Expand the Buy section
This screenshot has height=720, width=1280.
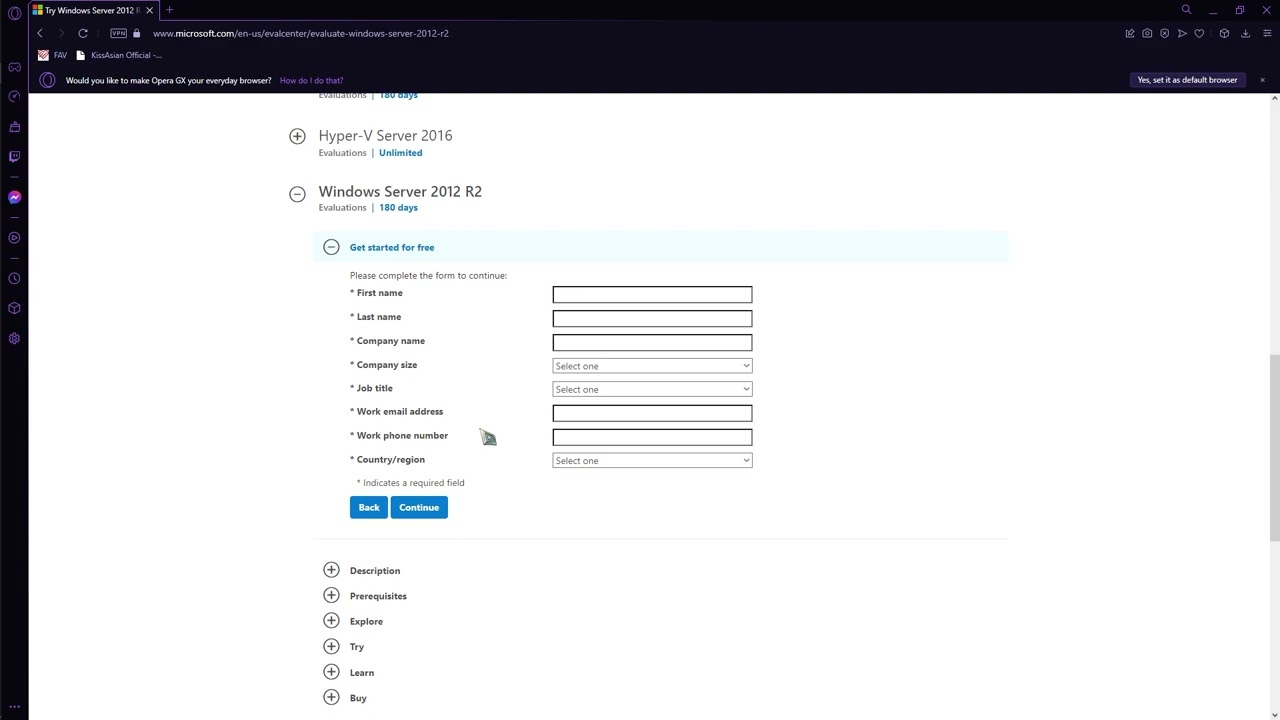coord(331,697)
